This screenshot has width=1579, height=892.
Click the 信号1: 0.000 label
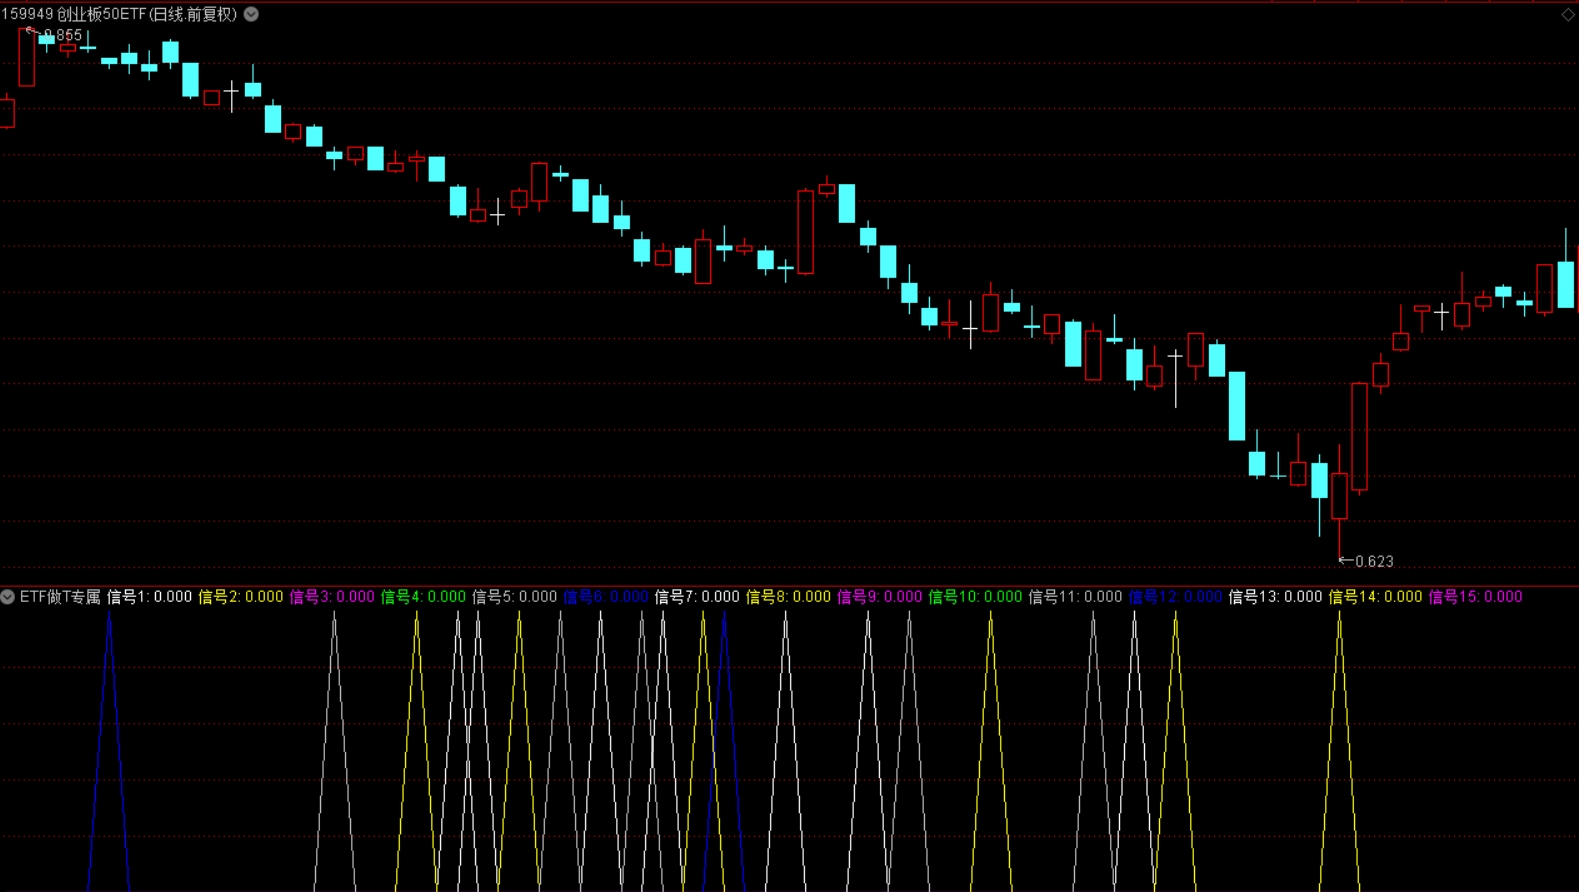pos(149,597)
